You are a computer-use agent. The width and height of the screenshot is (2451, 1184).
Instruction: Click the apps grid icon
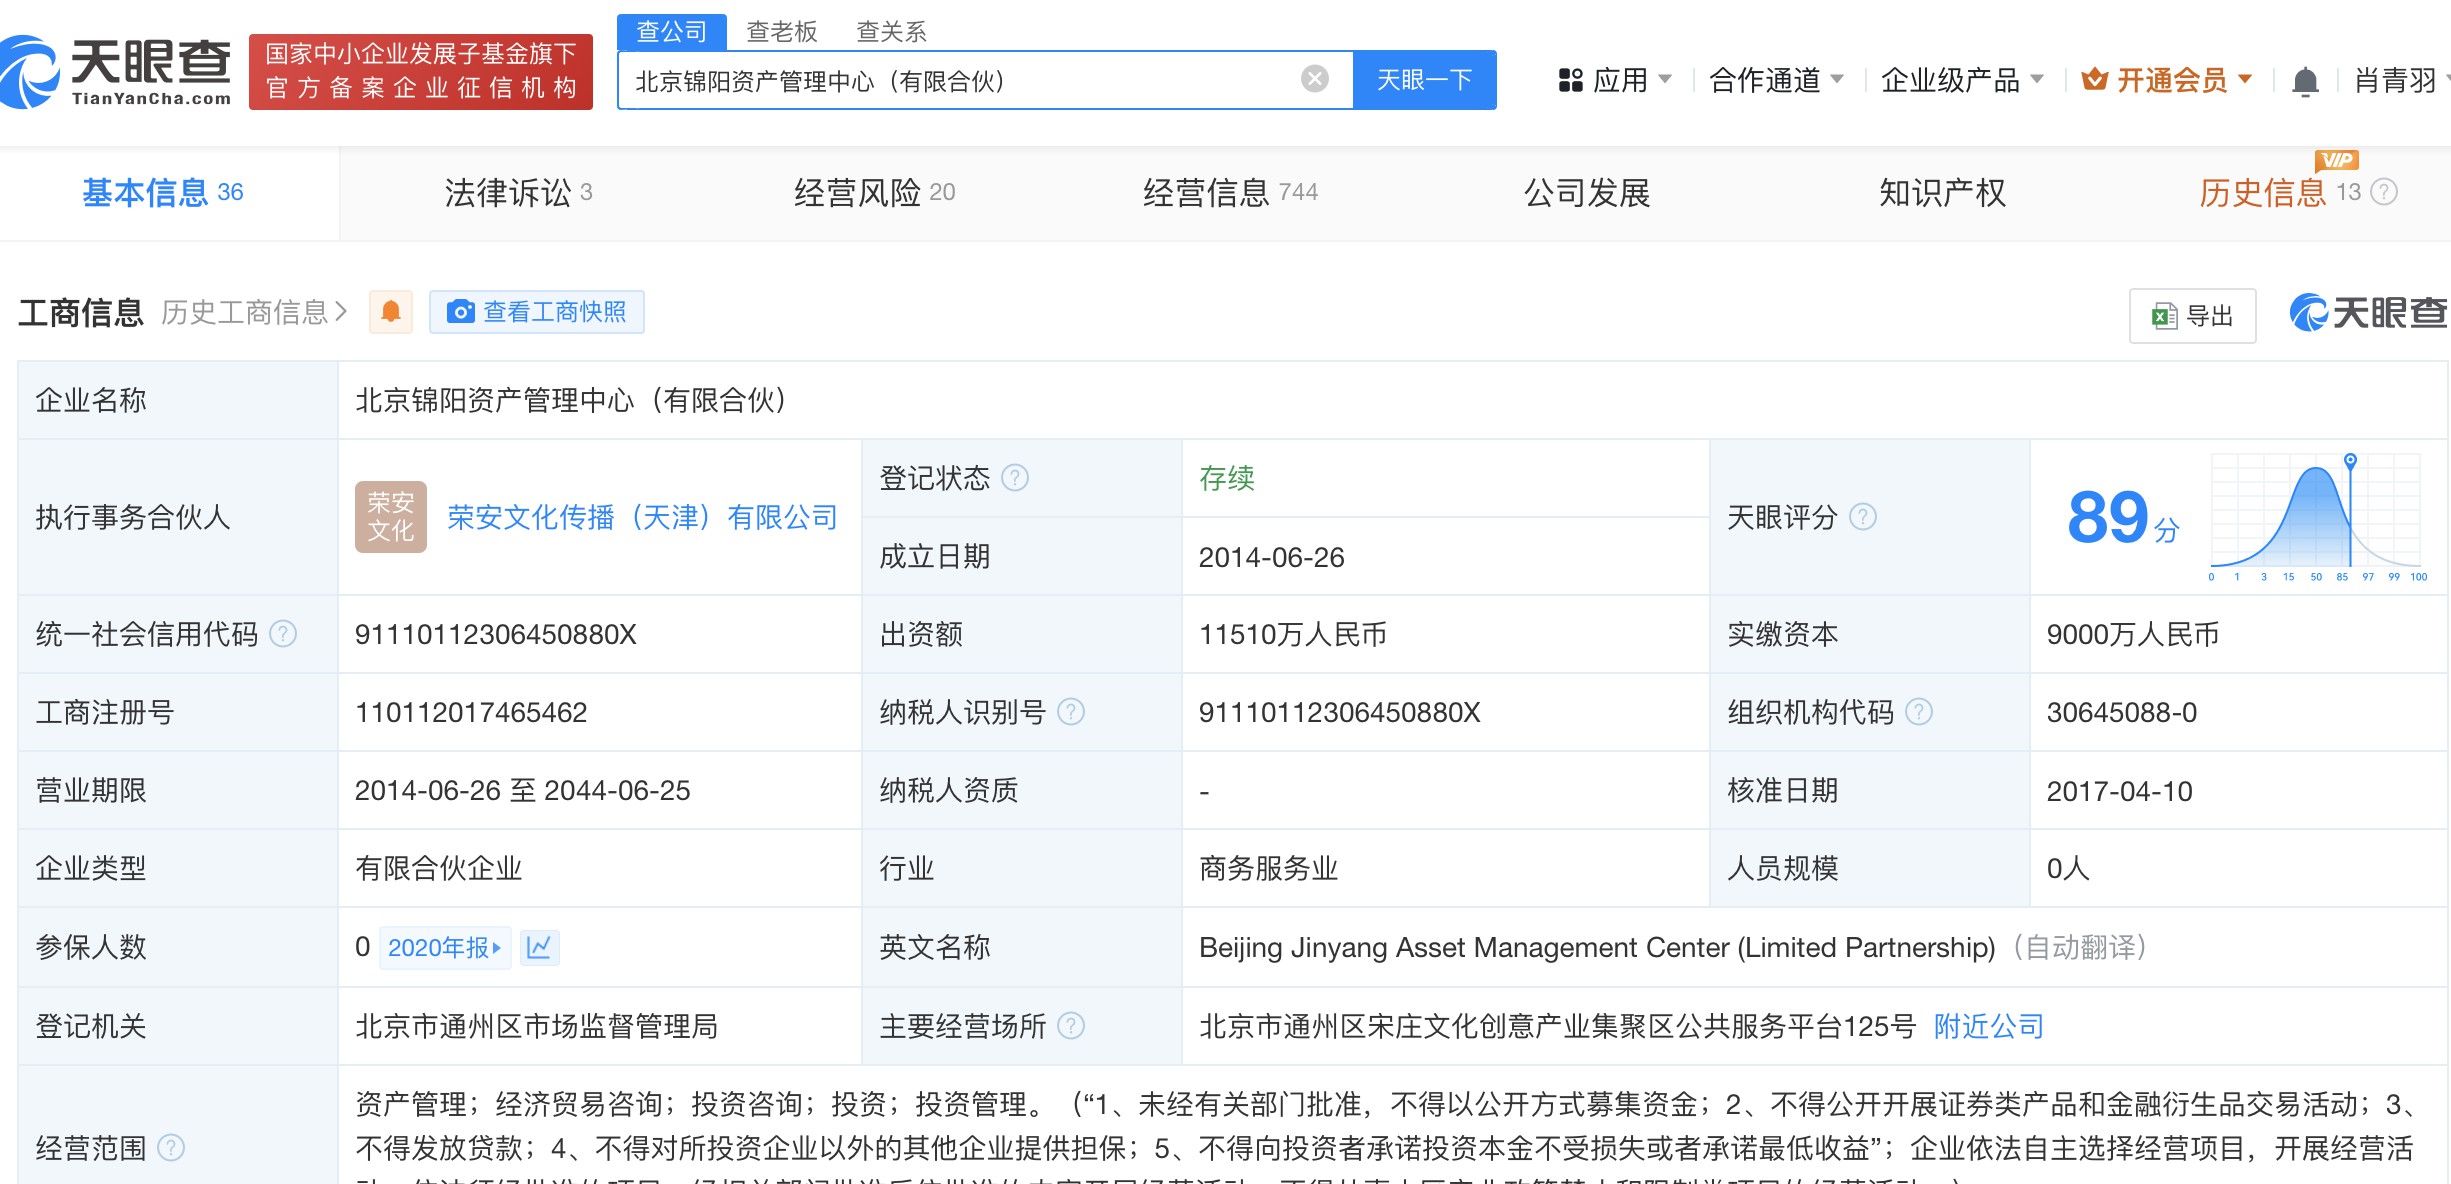[1571, 80]
